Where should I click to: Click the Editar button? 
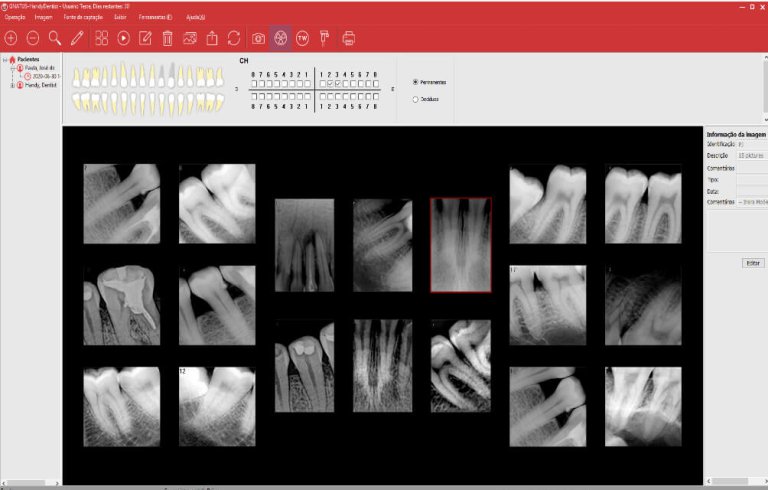pos(753,262)
